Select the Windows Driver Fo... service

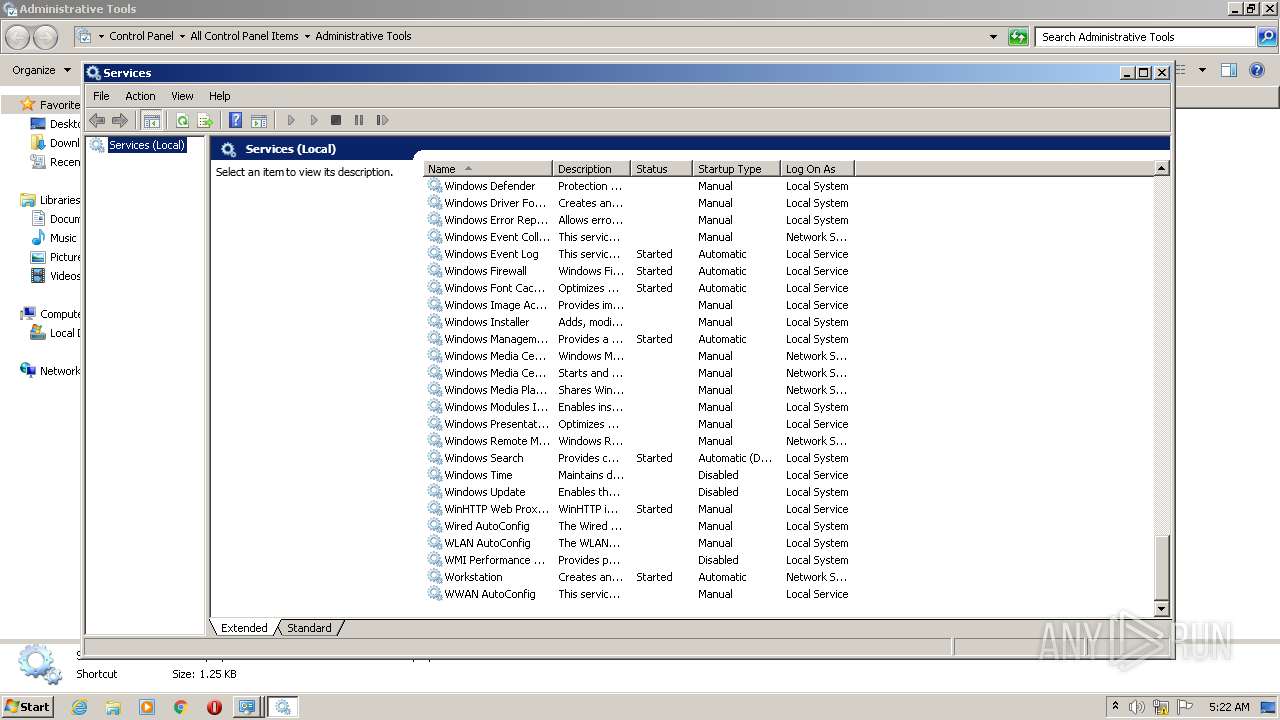[x=495, y=203]
